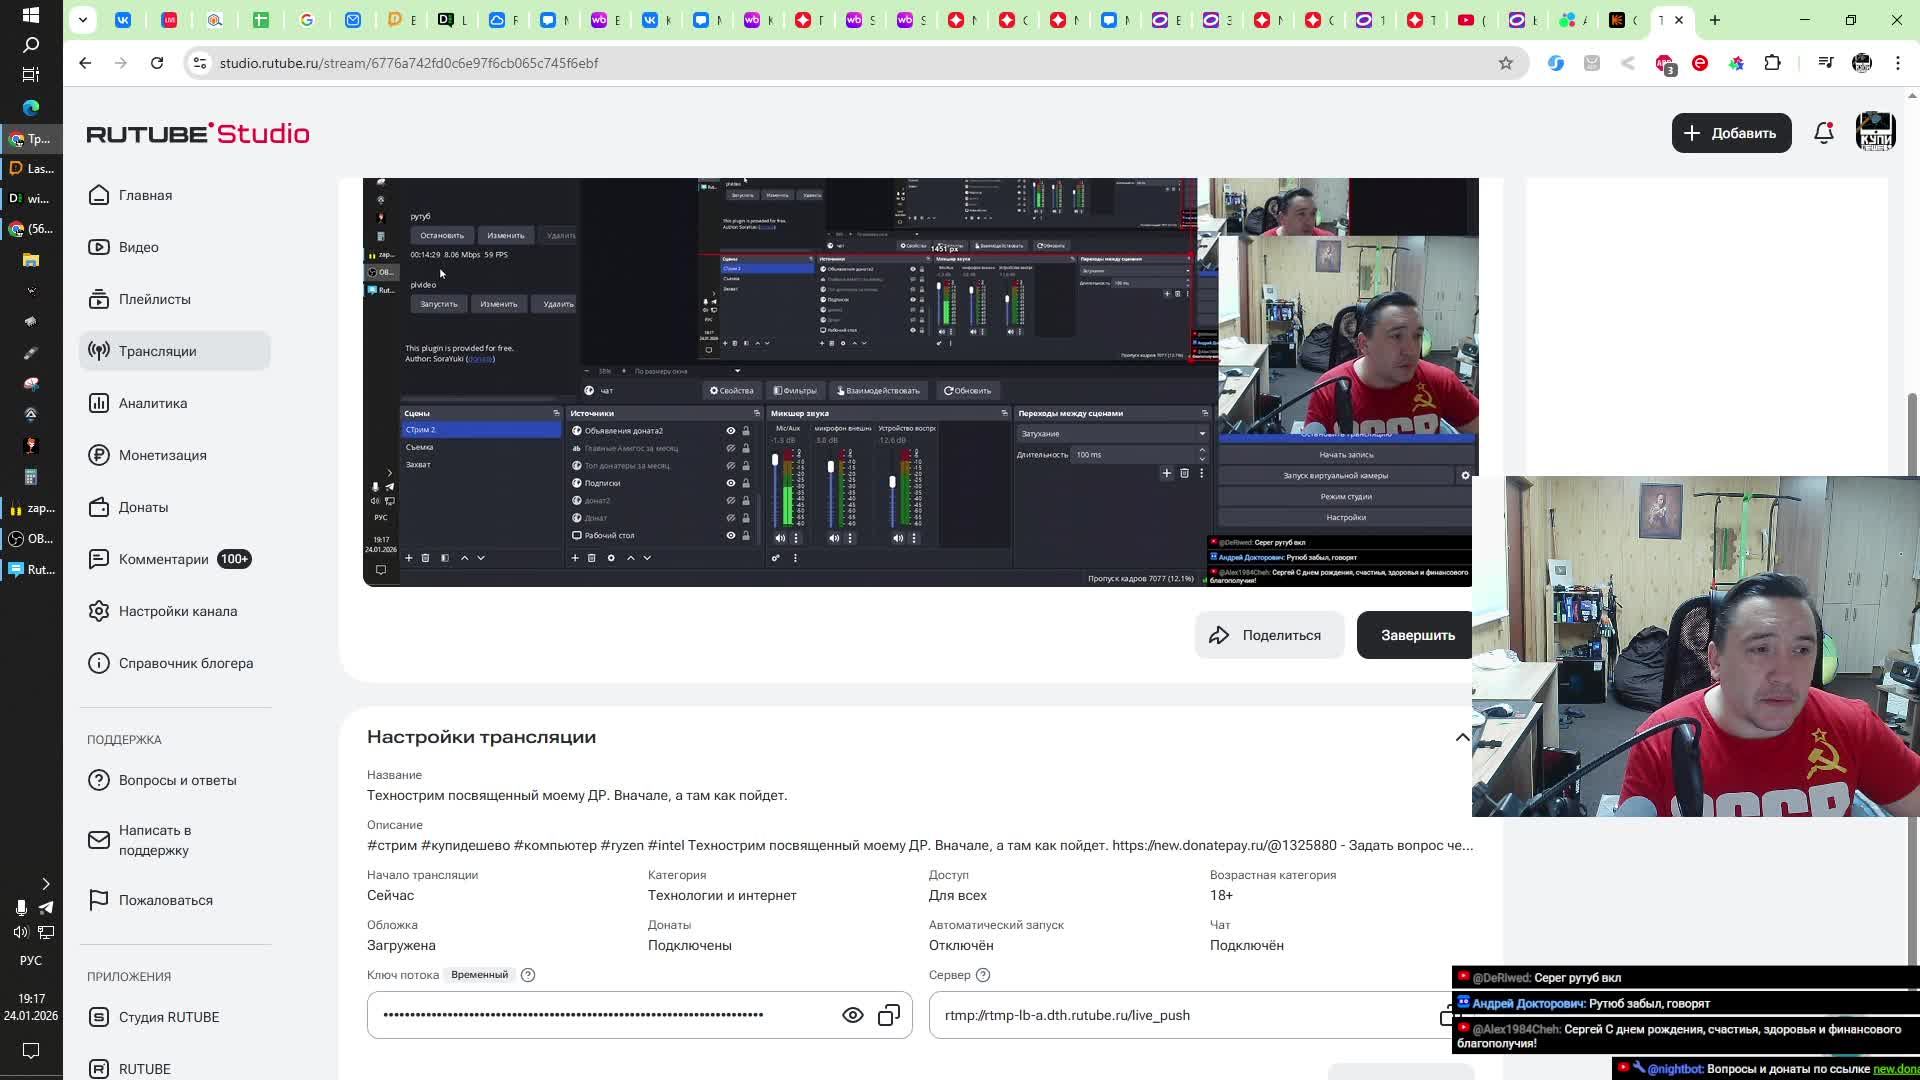Open the profile avatar menu
1920x1080 pixels.
coord(1875,133)
